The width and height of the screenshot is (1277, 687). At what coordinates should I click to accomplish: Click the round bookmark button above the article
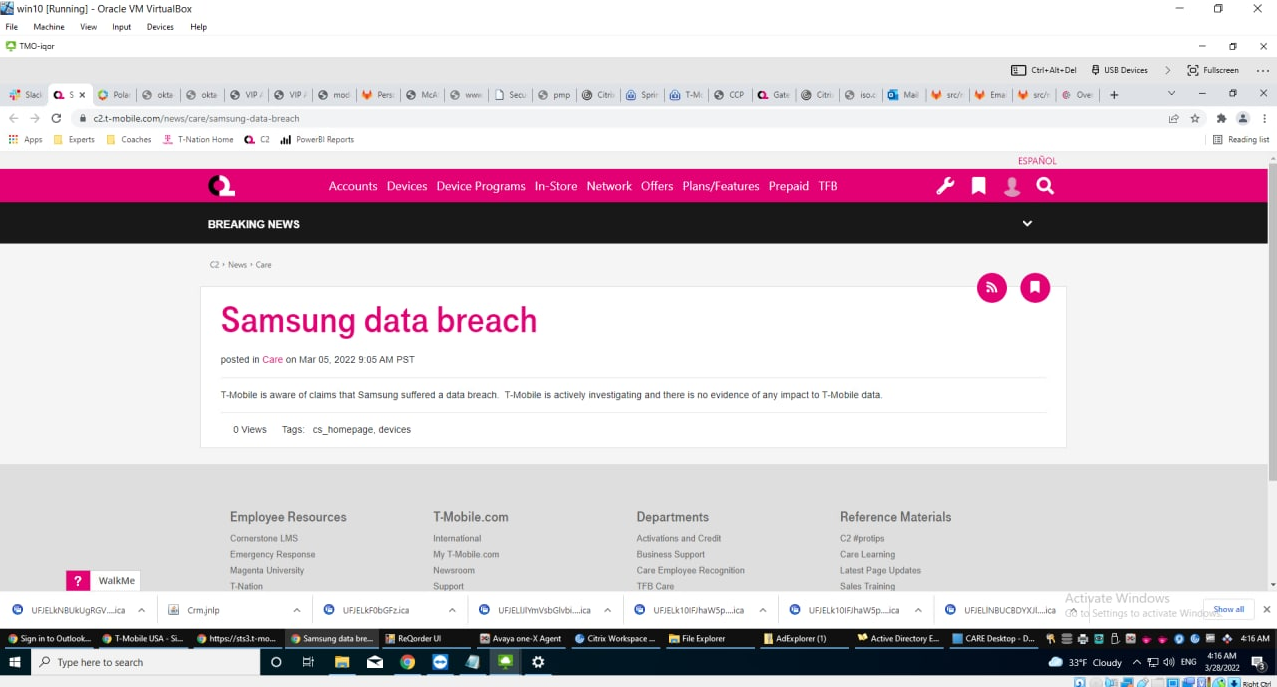point(1035,288)
